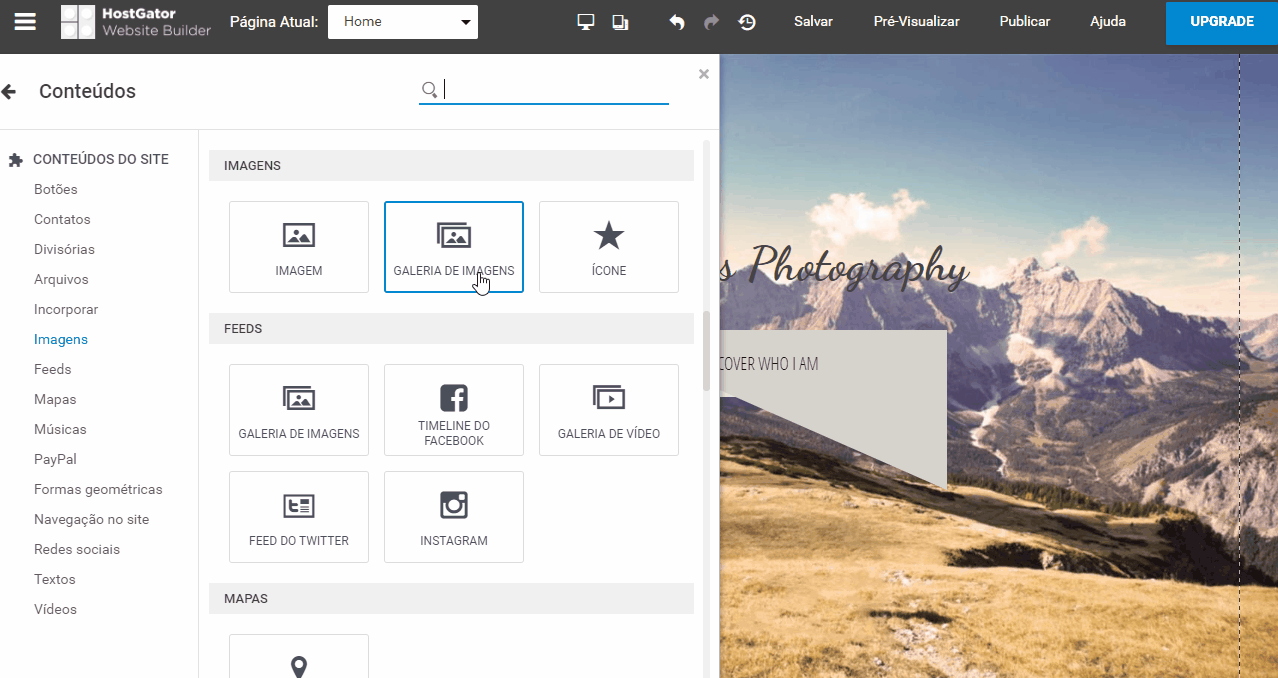Open the Arquivos category

(x=61, y=279)
